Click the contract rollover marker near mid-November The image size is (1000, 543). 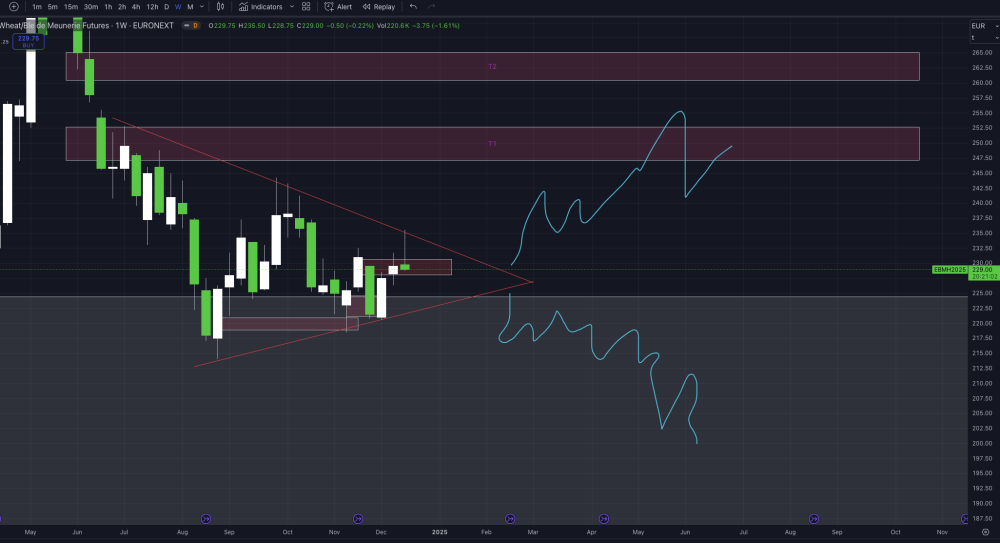[358, 519]
